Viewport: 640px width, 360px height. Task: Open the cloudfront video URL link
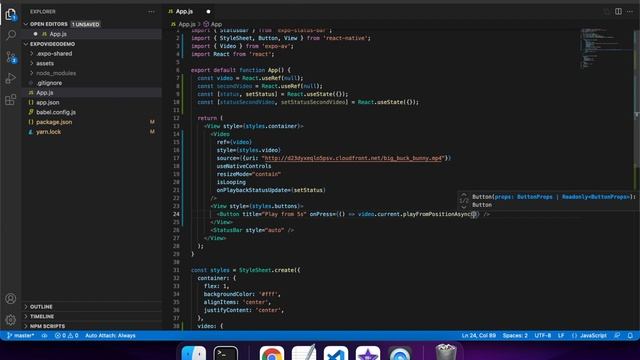352,158
